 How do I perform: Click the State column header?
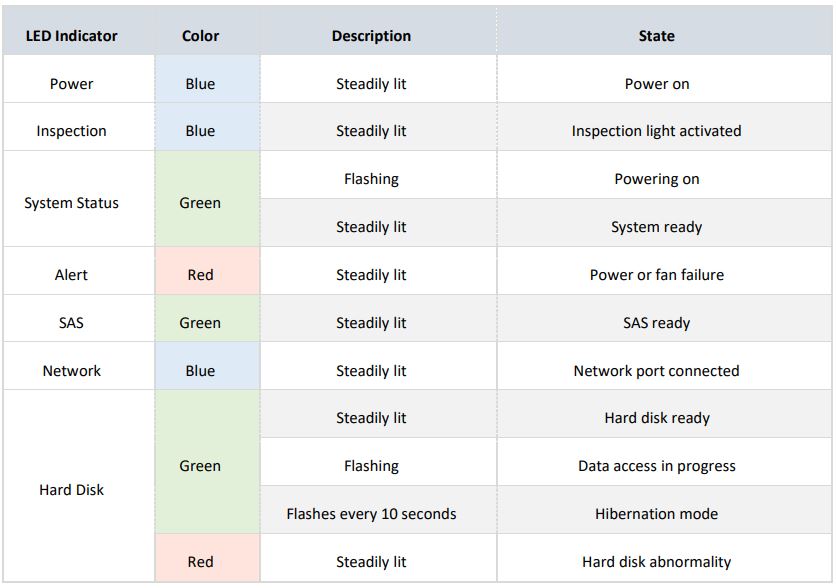point(656,36)
